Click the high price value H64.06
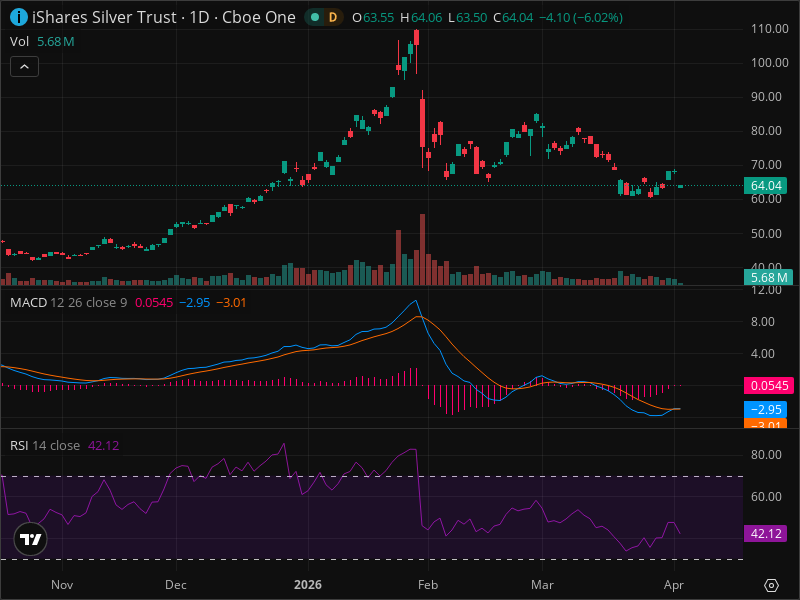The height and width of the screenshot is (600, 800). [x=421, y=18]
